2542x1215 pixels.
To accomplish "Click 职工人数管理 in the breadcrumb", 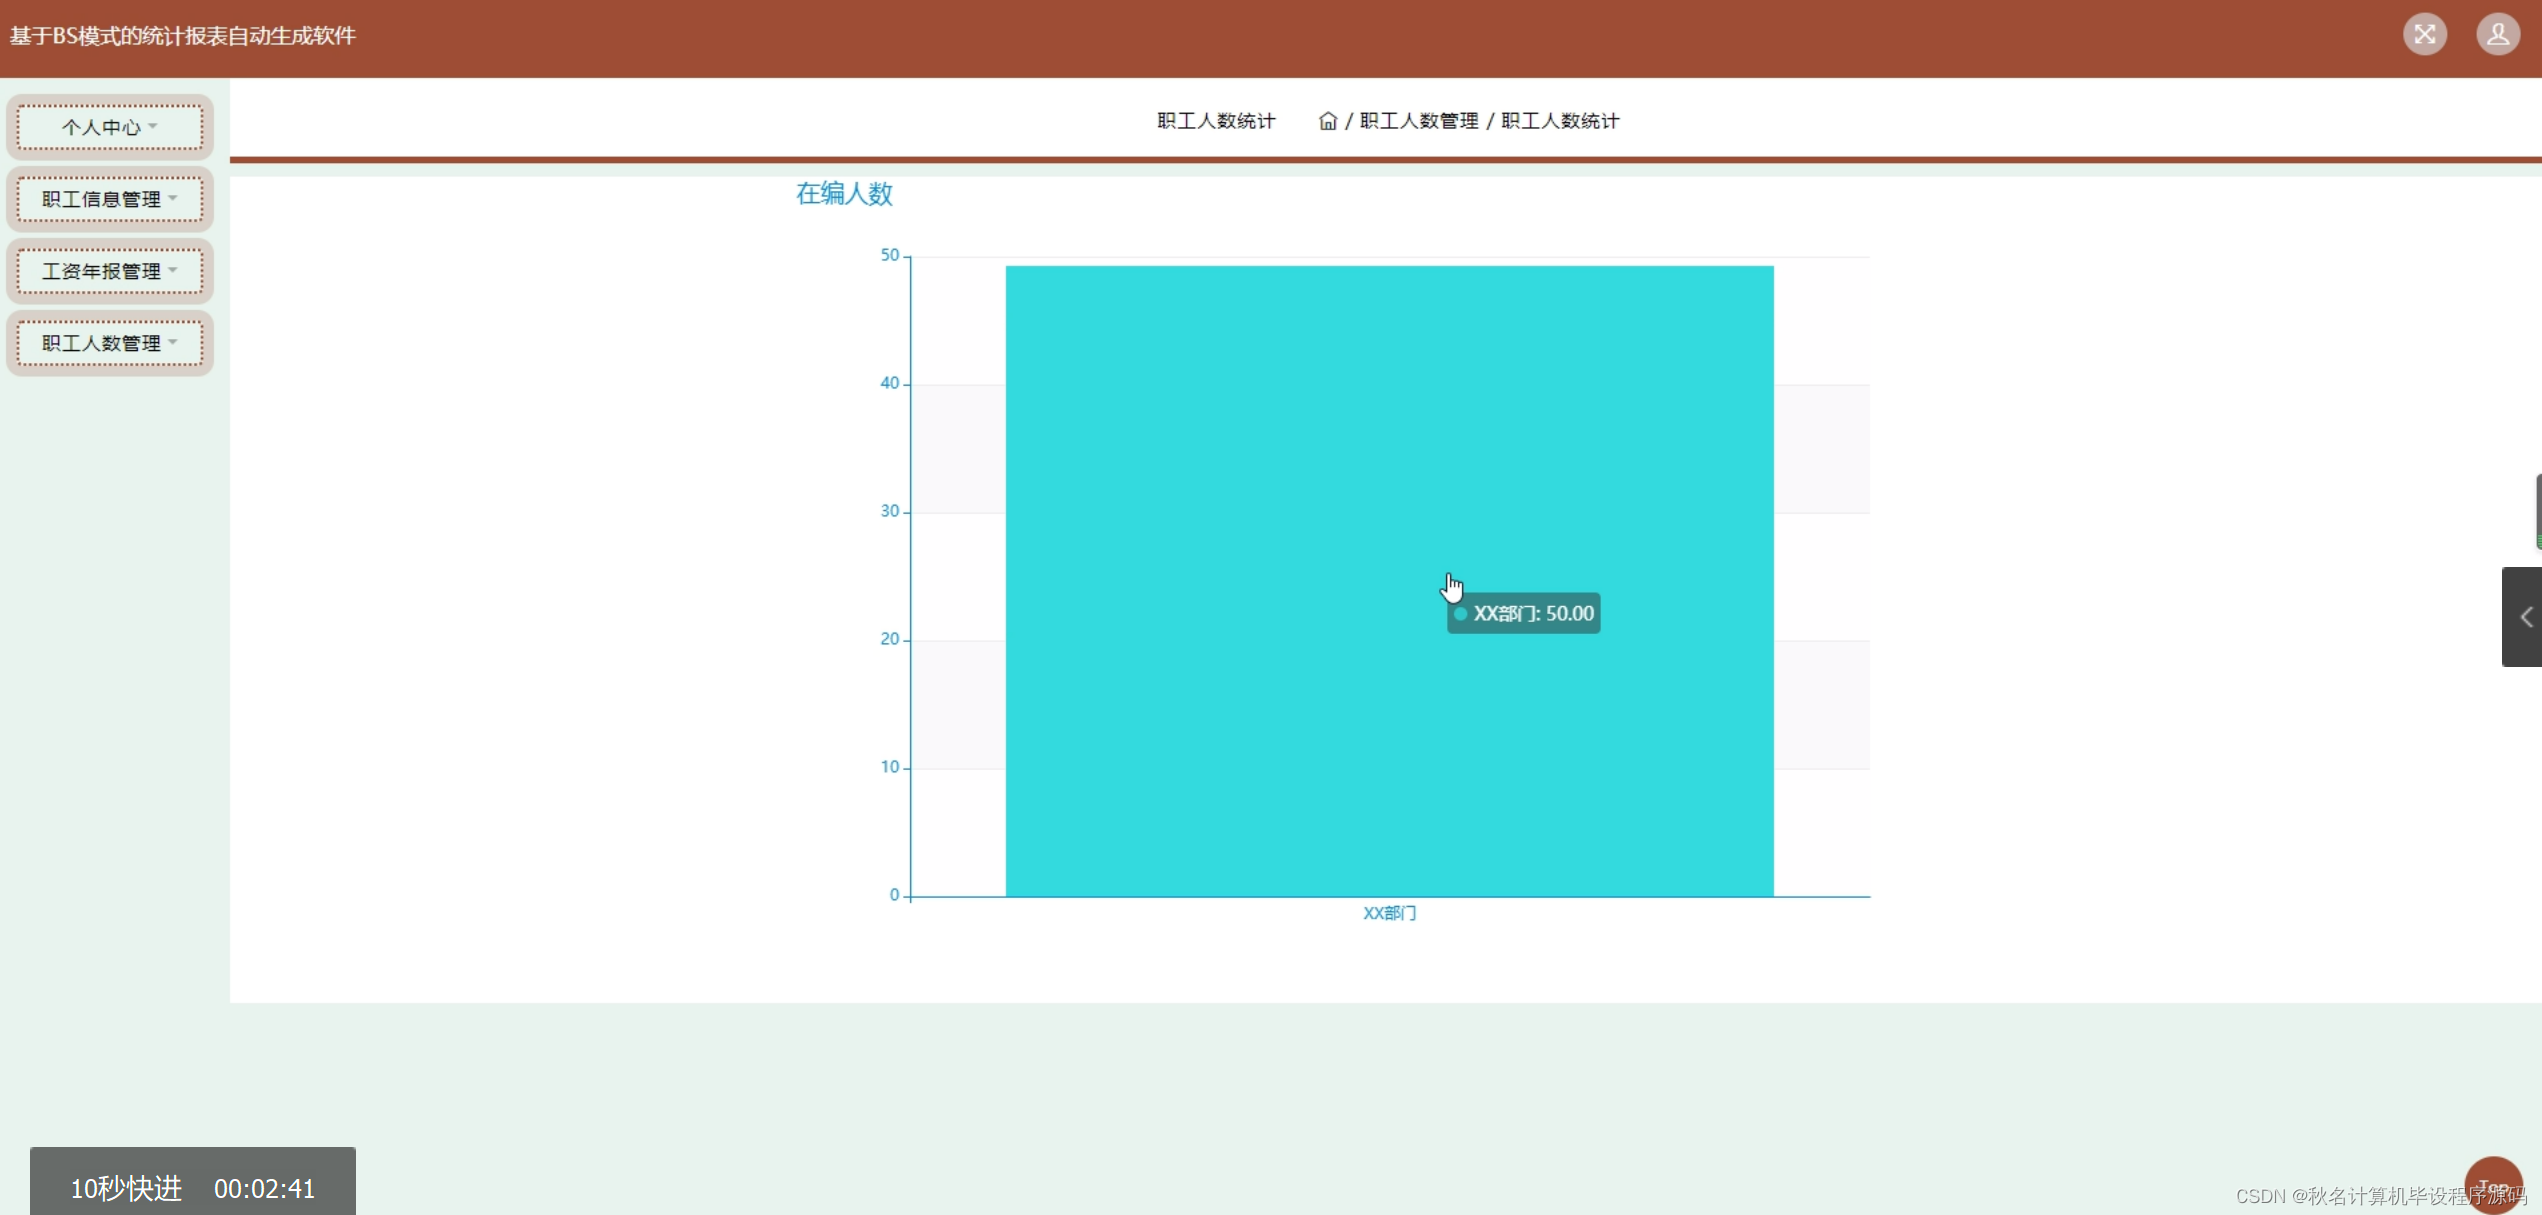I will (1419, 120).
